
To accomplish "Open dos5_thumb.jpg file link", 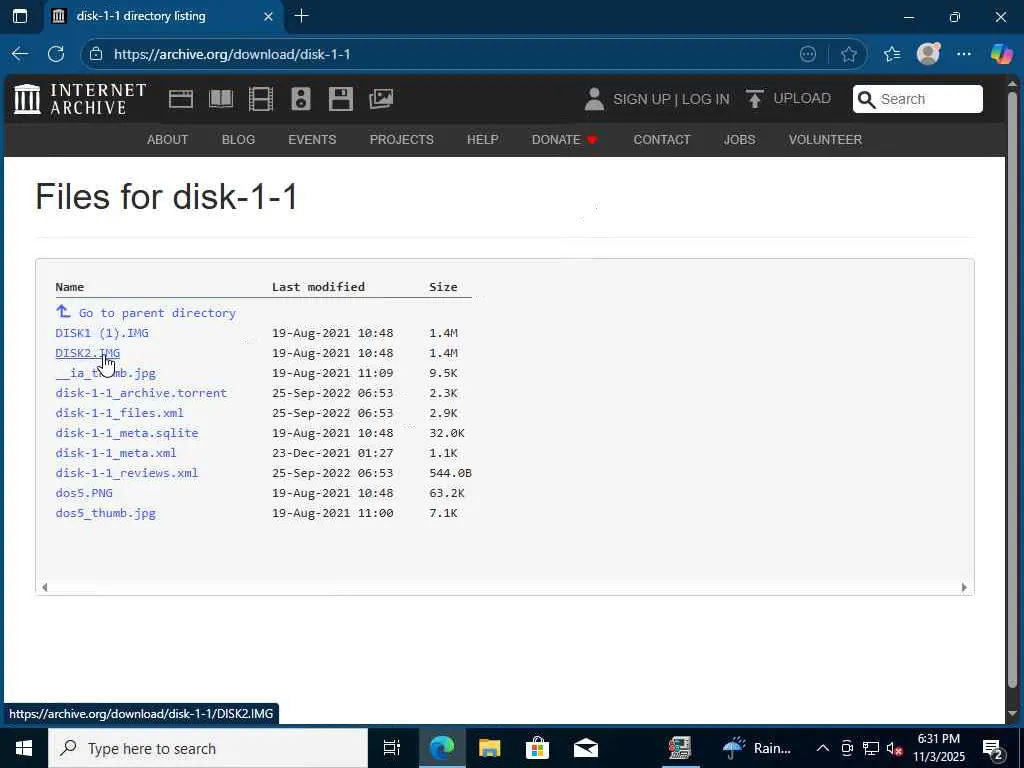I will point(106,513).
